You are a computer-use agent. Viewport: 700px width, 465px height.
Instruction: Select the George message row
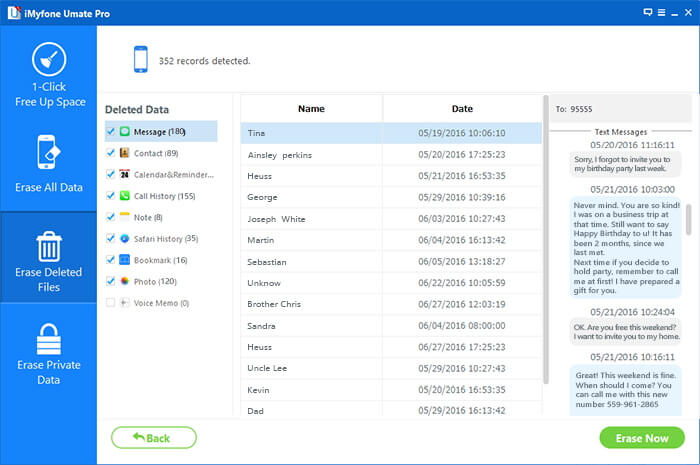click(391, 197)
